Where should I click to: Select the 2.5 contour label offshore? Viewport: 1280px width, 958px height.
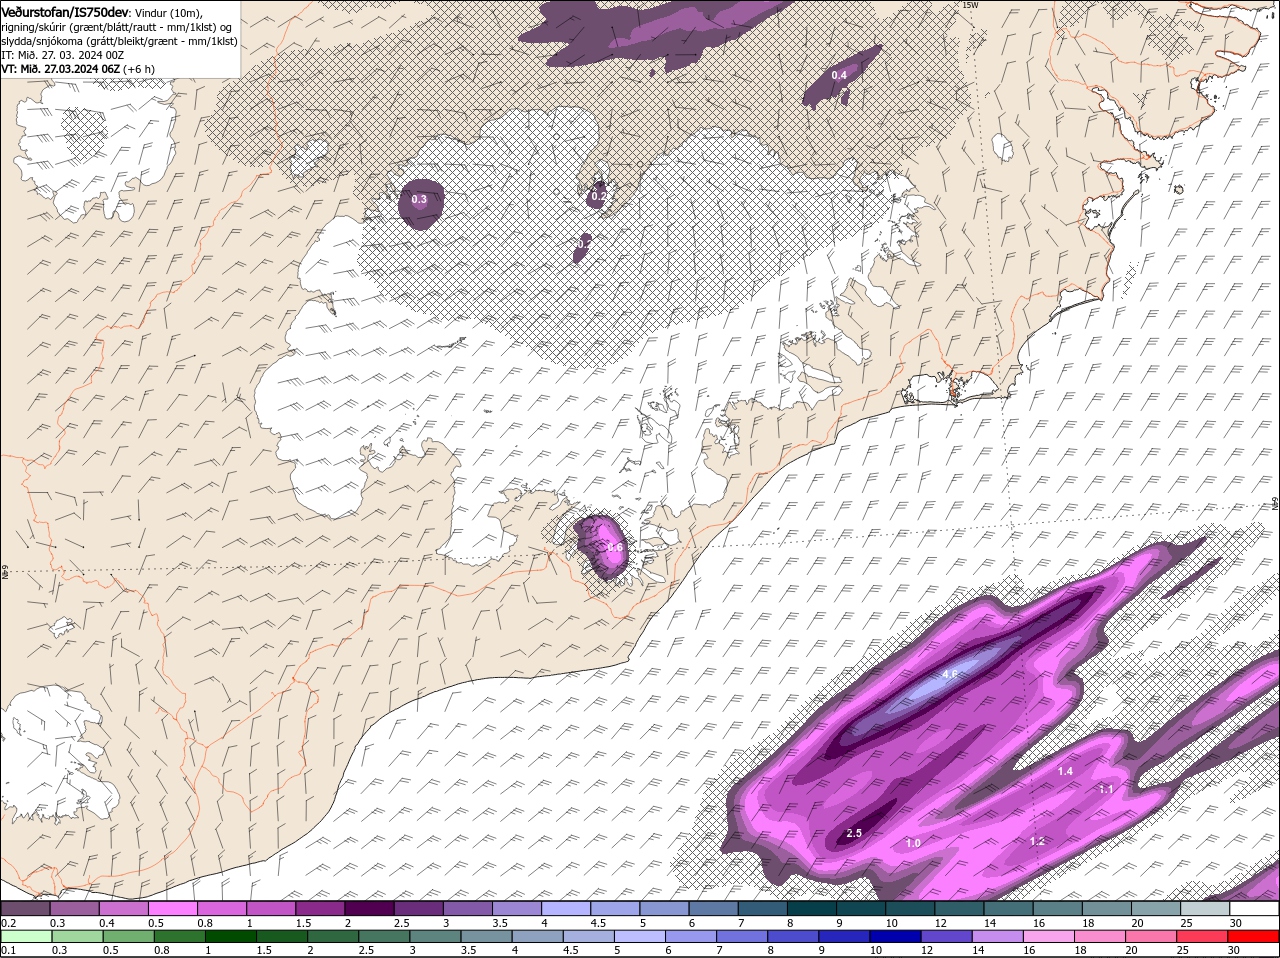(x=854, y=833)
